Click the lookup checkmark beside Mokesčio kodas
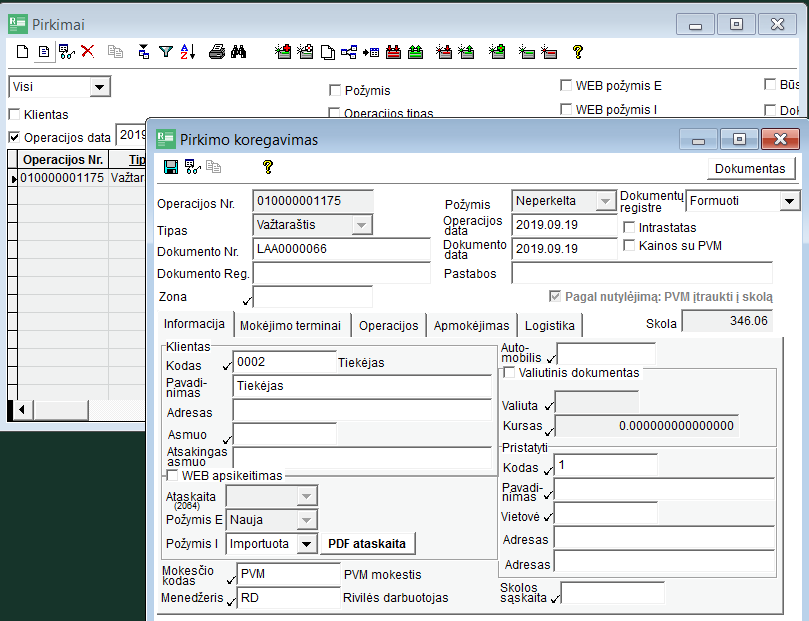Image resolution: width=809 pixels, height=621 pixels. tap(232, 580)
